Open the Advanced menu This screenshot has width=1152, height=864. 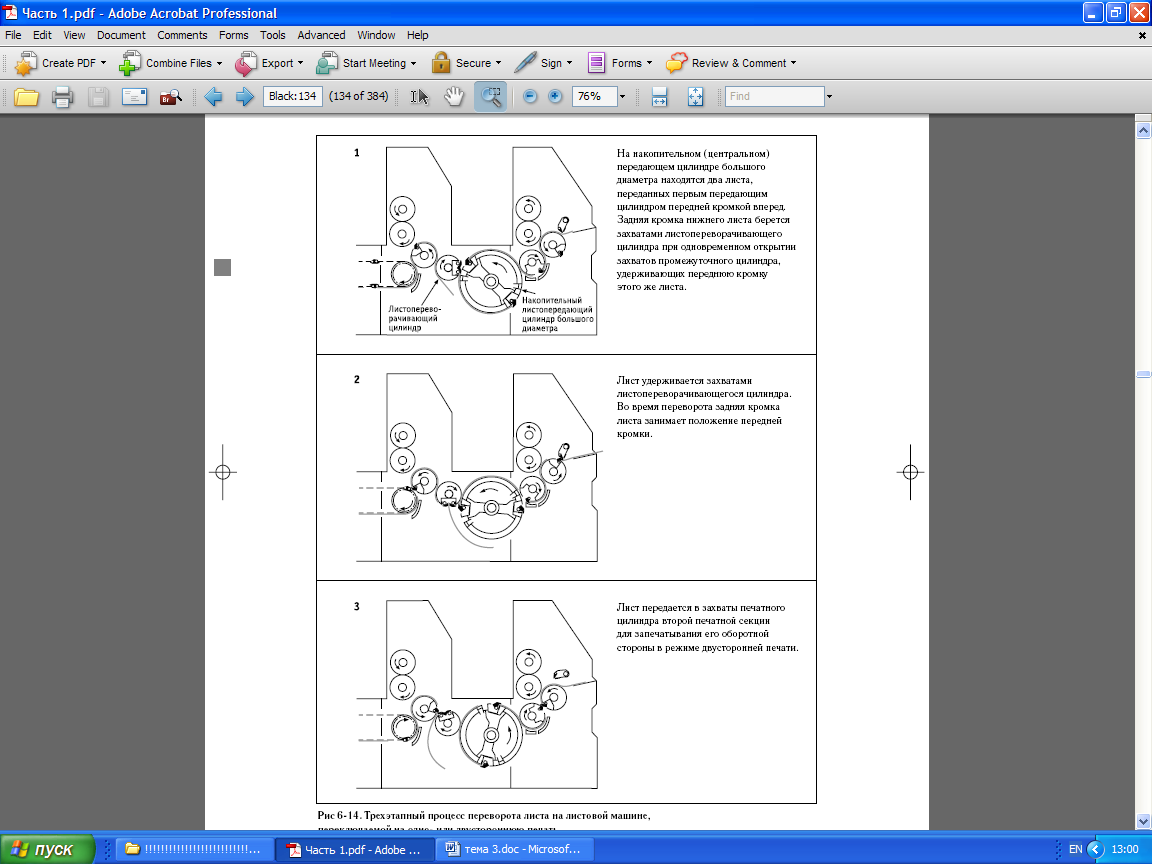pos(321,35)
